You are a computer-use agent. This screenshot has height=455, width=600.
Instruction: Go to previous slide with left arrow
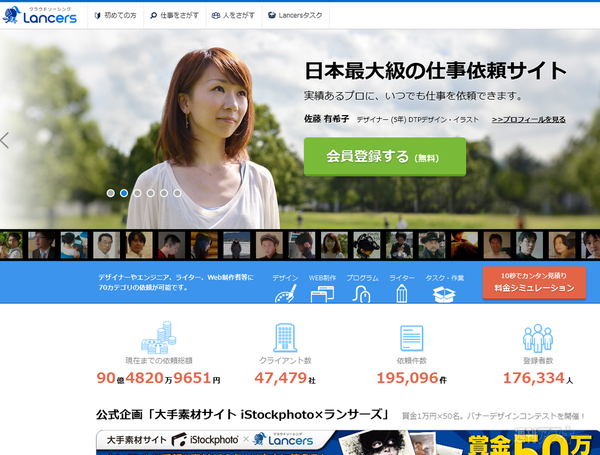point(5,140)
